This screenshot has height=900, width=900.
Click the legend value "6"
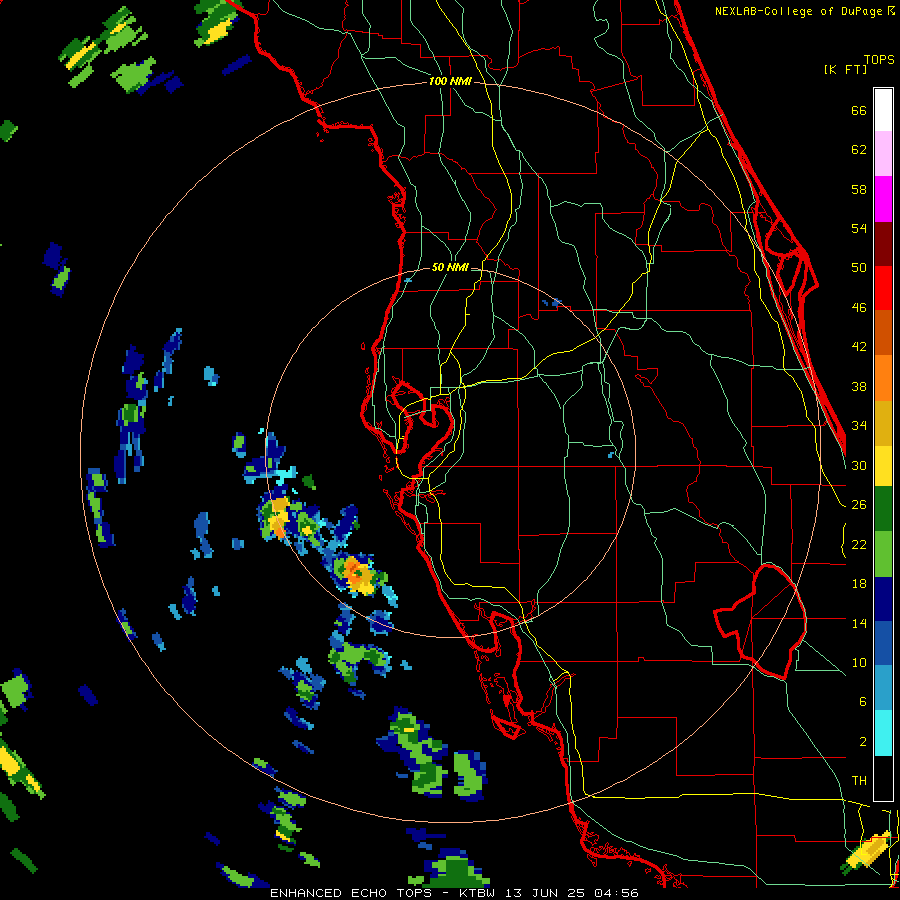pyautogui.click(x=863, y=701)
